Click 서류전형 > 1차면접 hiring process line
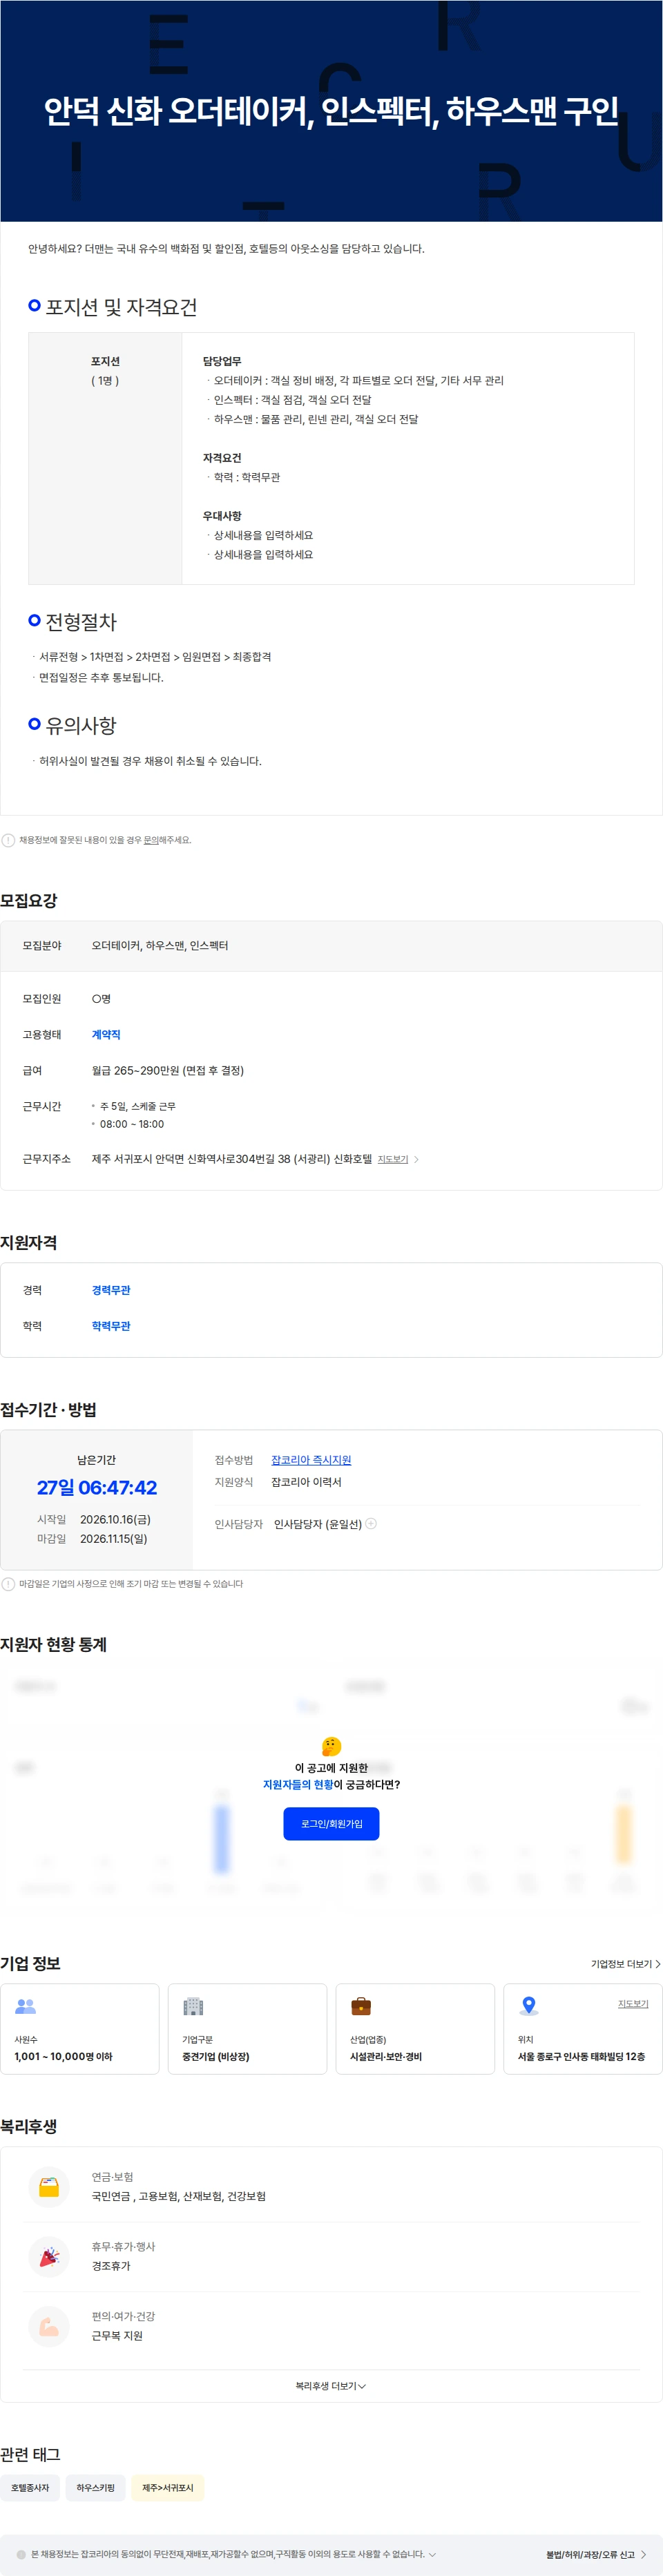The width and height of the screenshot is (663, 2576). pyautogui.click(x=155, y=657)
